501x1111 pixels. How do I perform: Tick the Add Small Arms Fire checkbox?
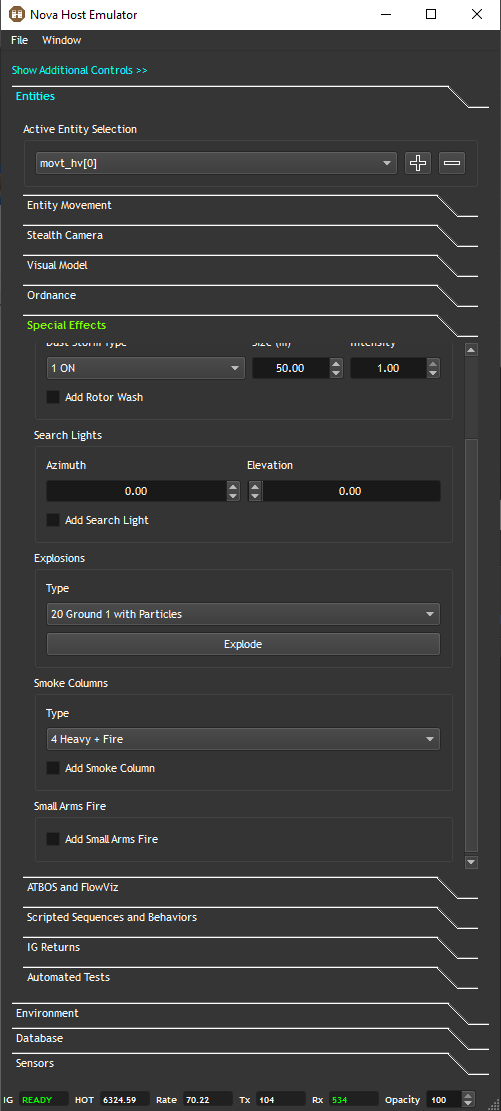(53, 839)
